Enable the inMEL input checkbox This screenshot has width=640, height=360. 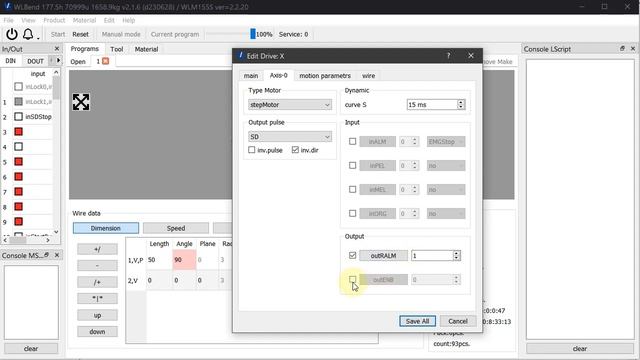coord(352,189)
